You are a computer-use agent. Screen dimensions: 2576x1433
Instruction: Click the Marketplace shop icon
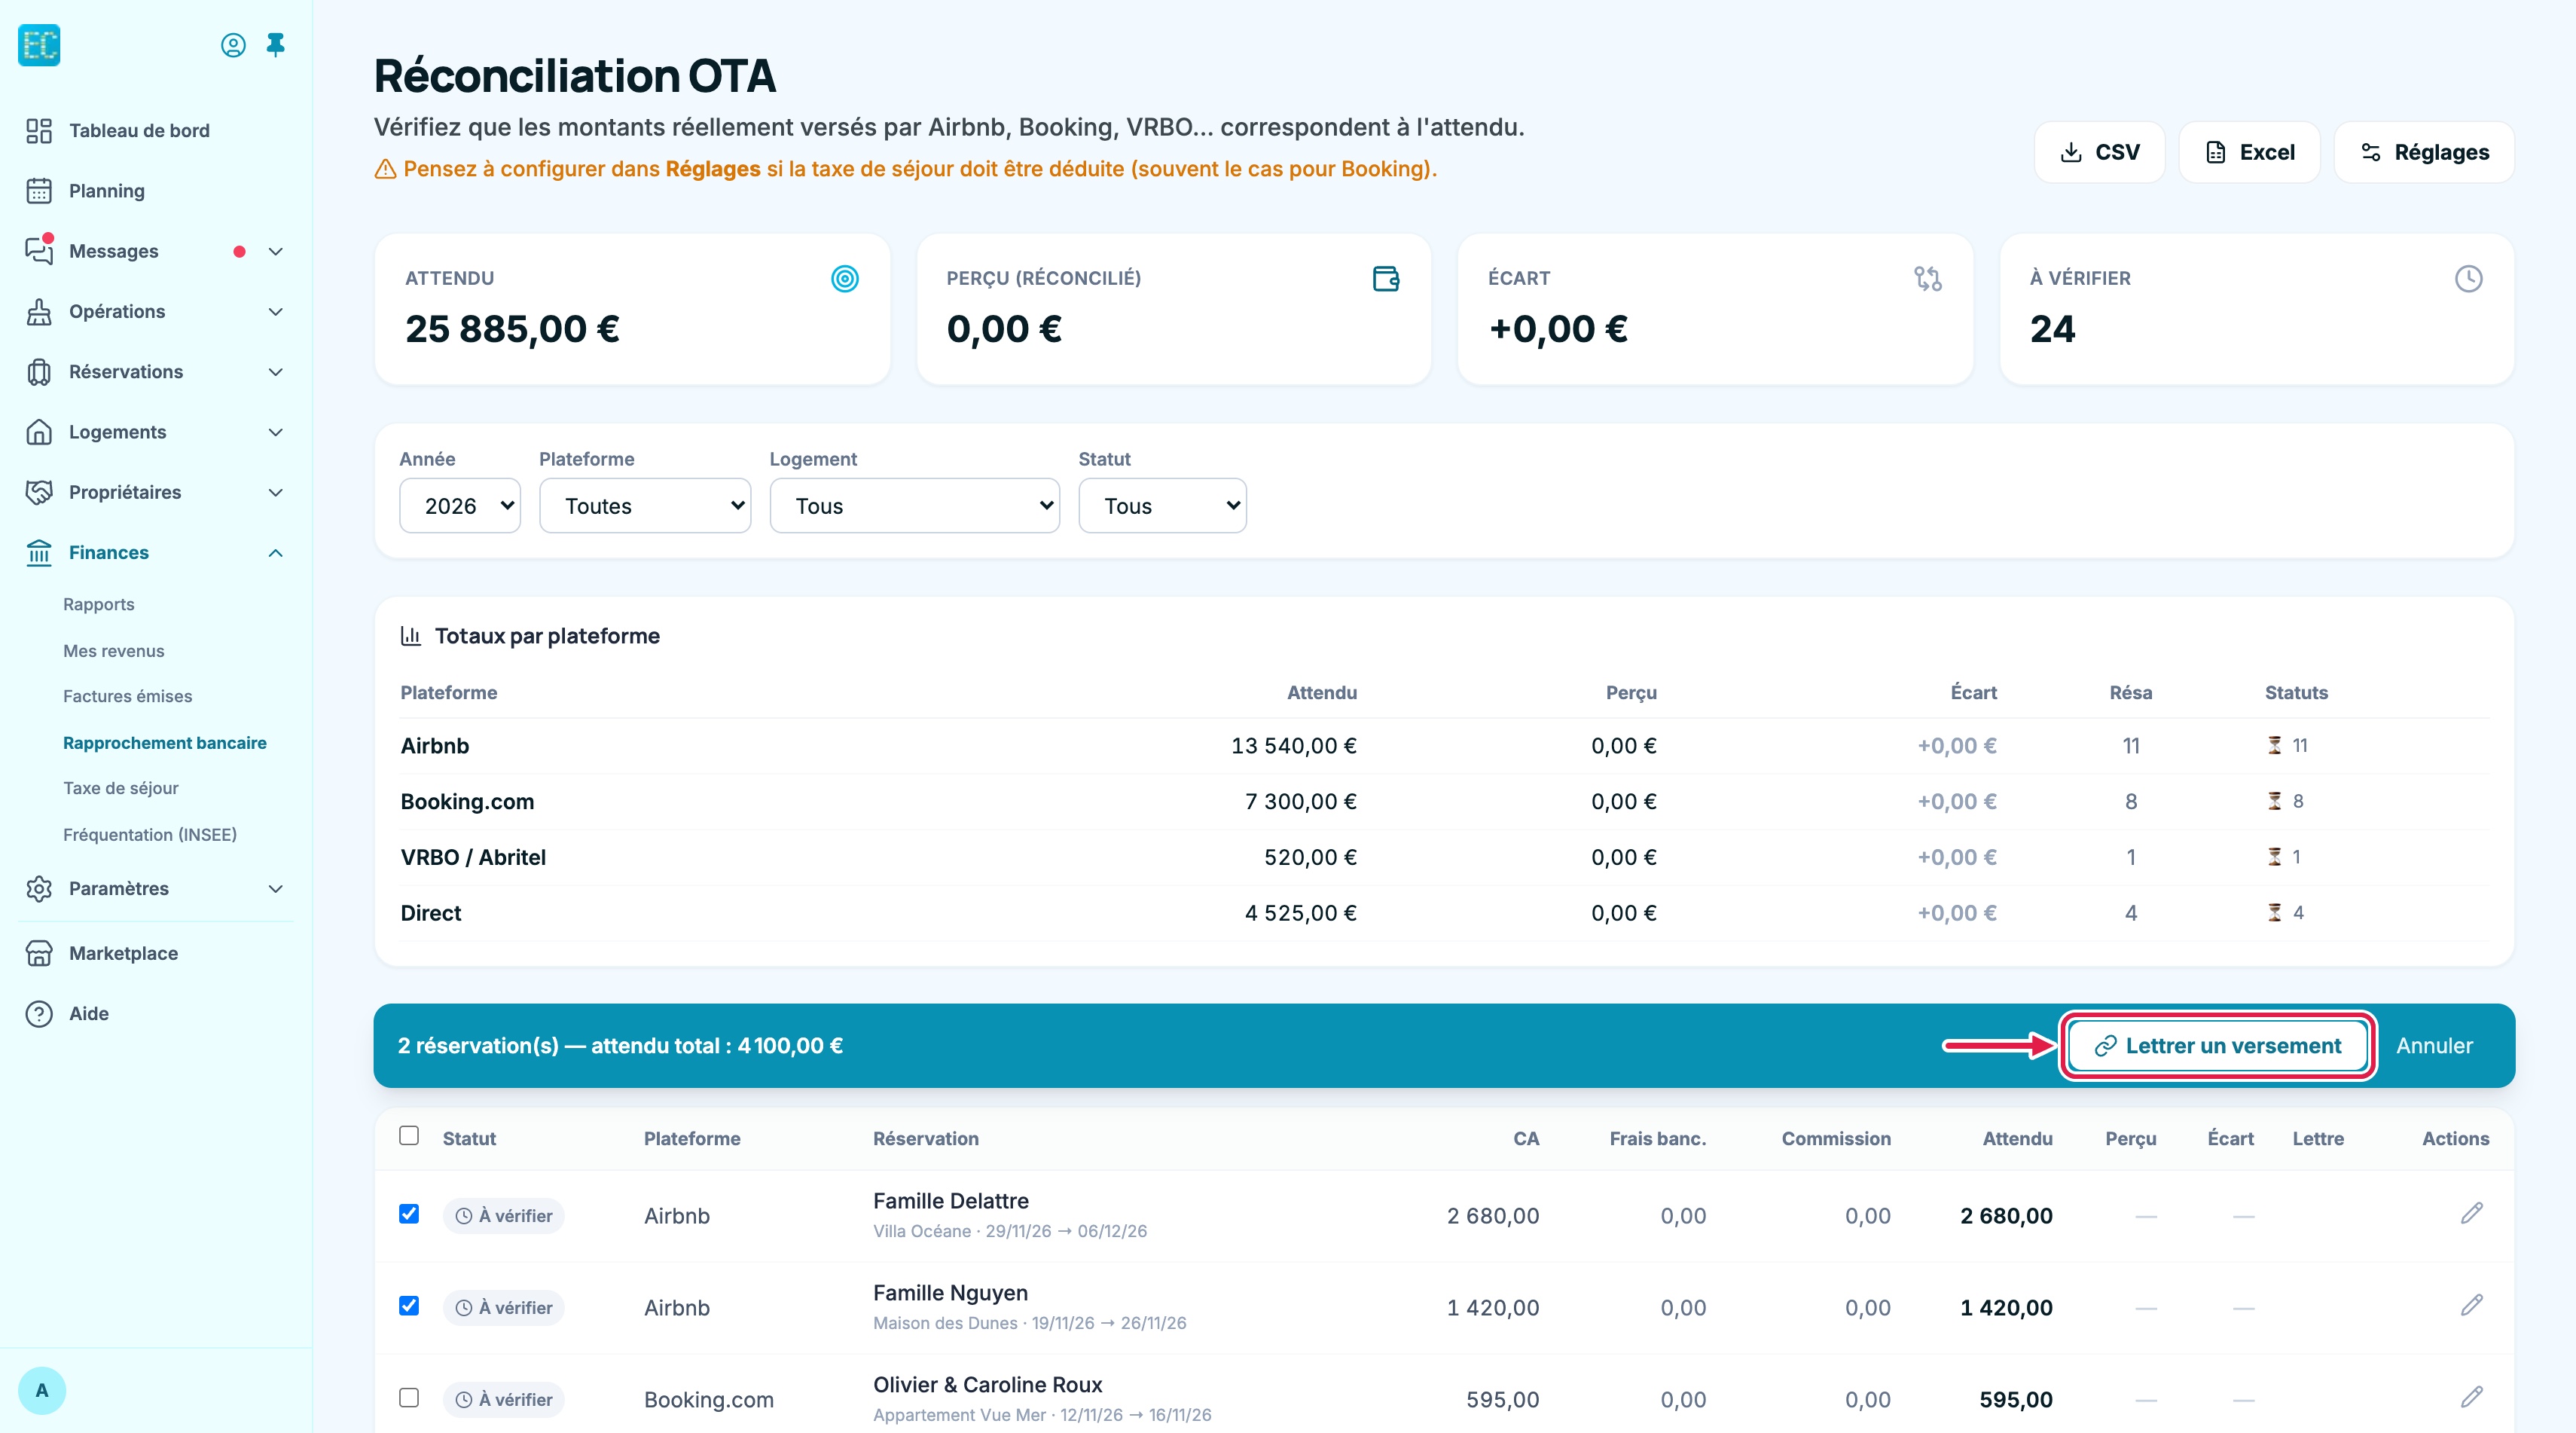pos(39,953)
